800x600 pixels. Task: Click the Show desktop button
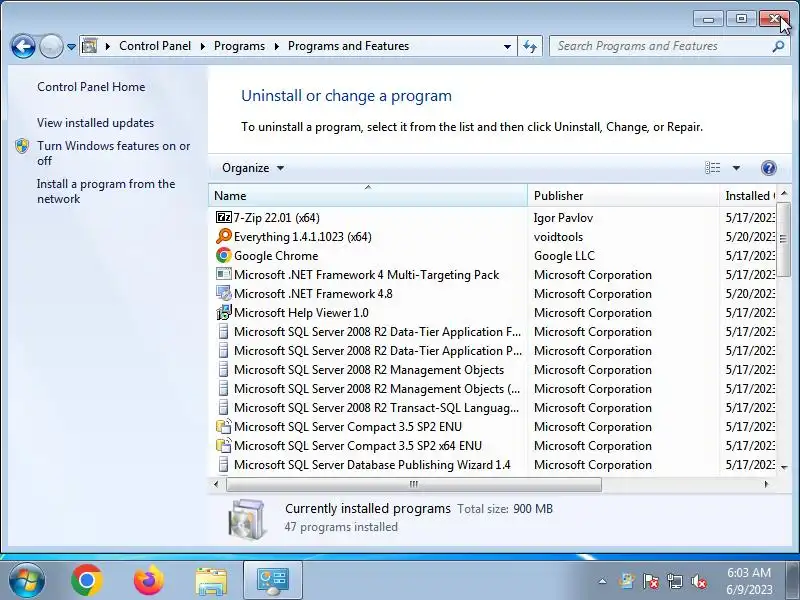coord(794,581)
